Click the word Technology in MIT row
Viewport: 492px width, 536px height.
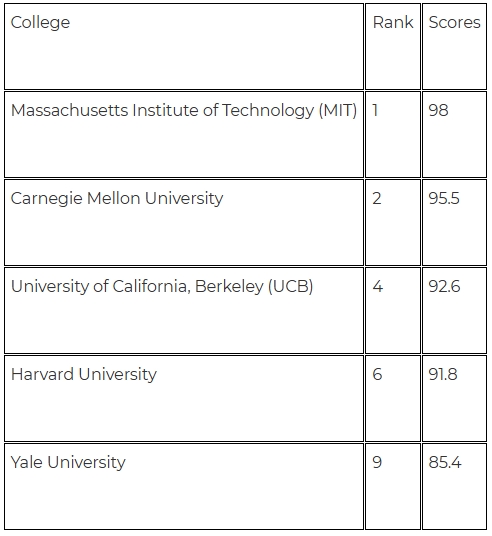(268, 111)
